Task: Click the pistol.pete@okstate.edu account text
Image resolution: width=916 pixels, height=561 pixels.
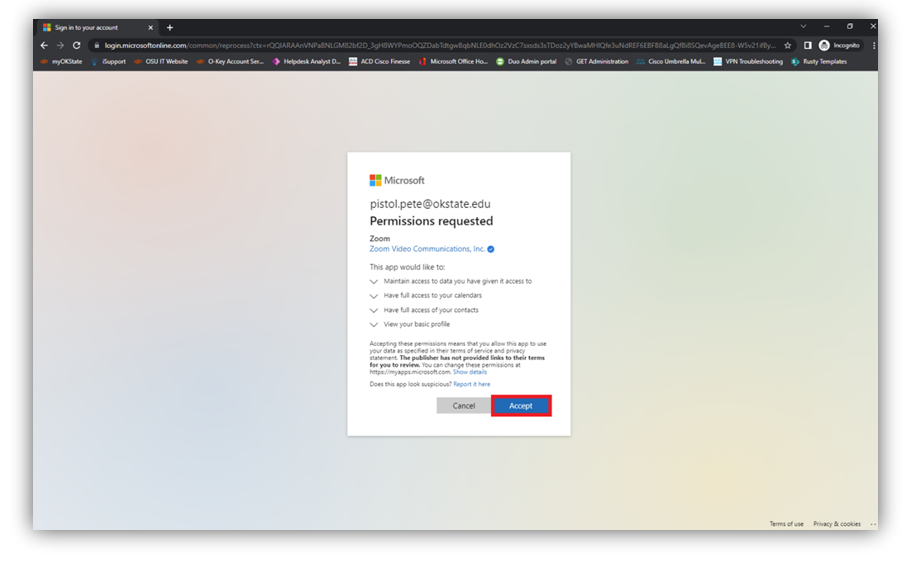Action: [x=430, y=204]
